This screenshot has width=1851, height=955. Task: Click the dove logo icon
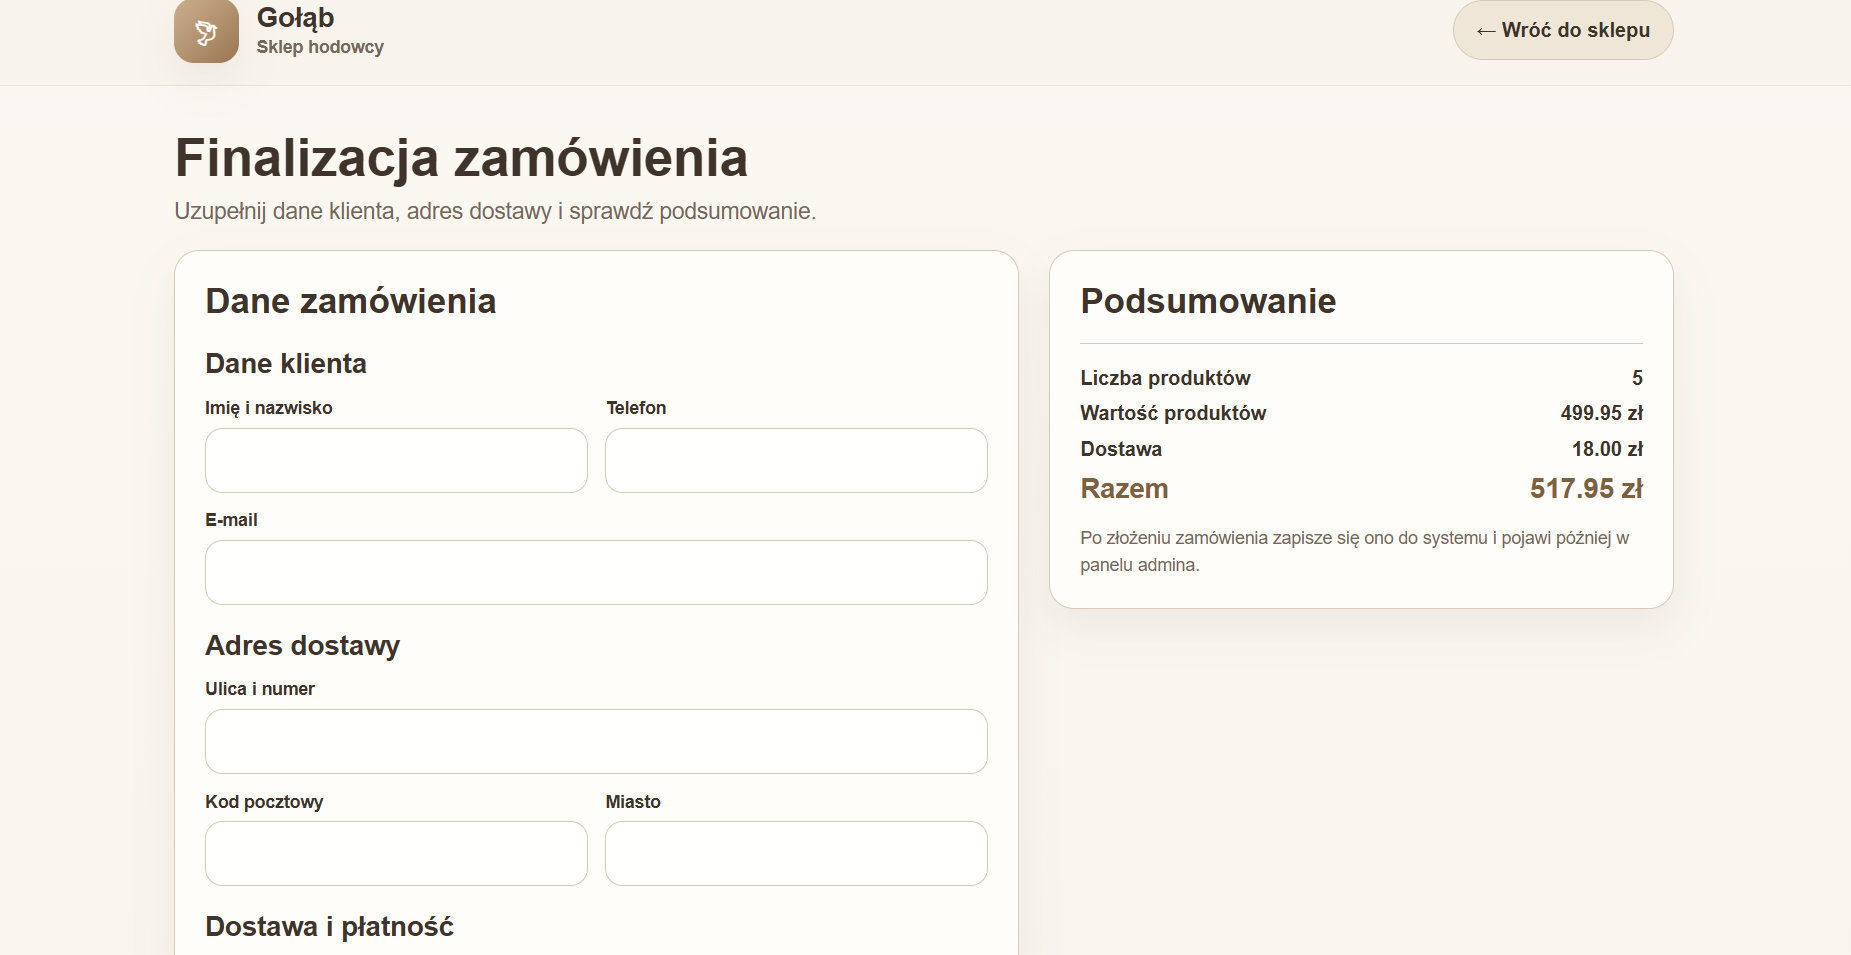(206, 32)
